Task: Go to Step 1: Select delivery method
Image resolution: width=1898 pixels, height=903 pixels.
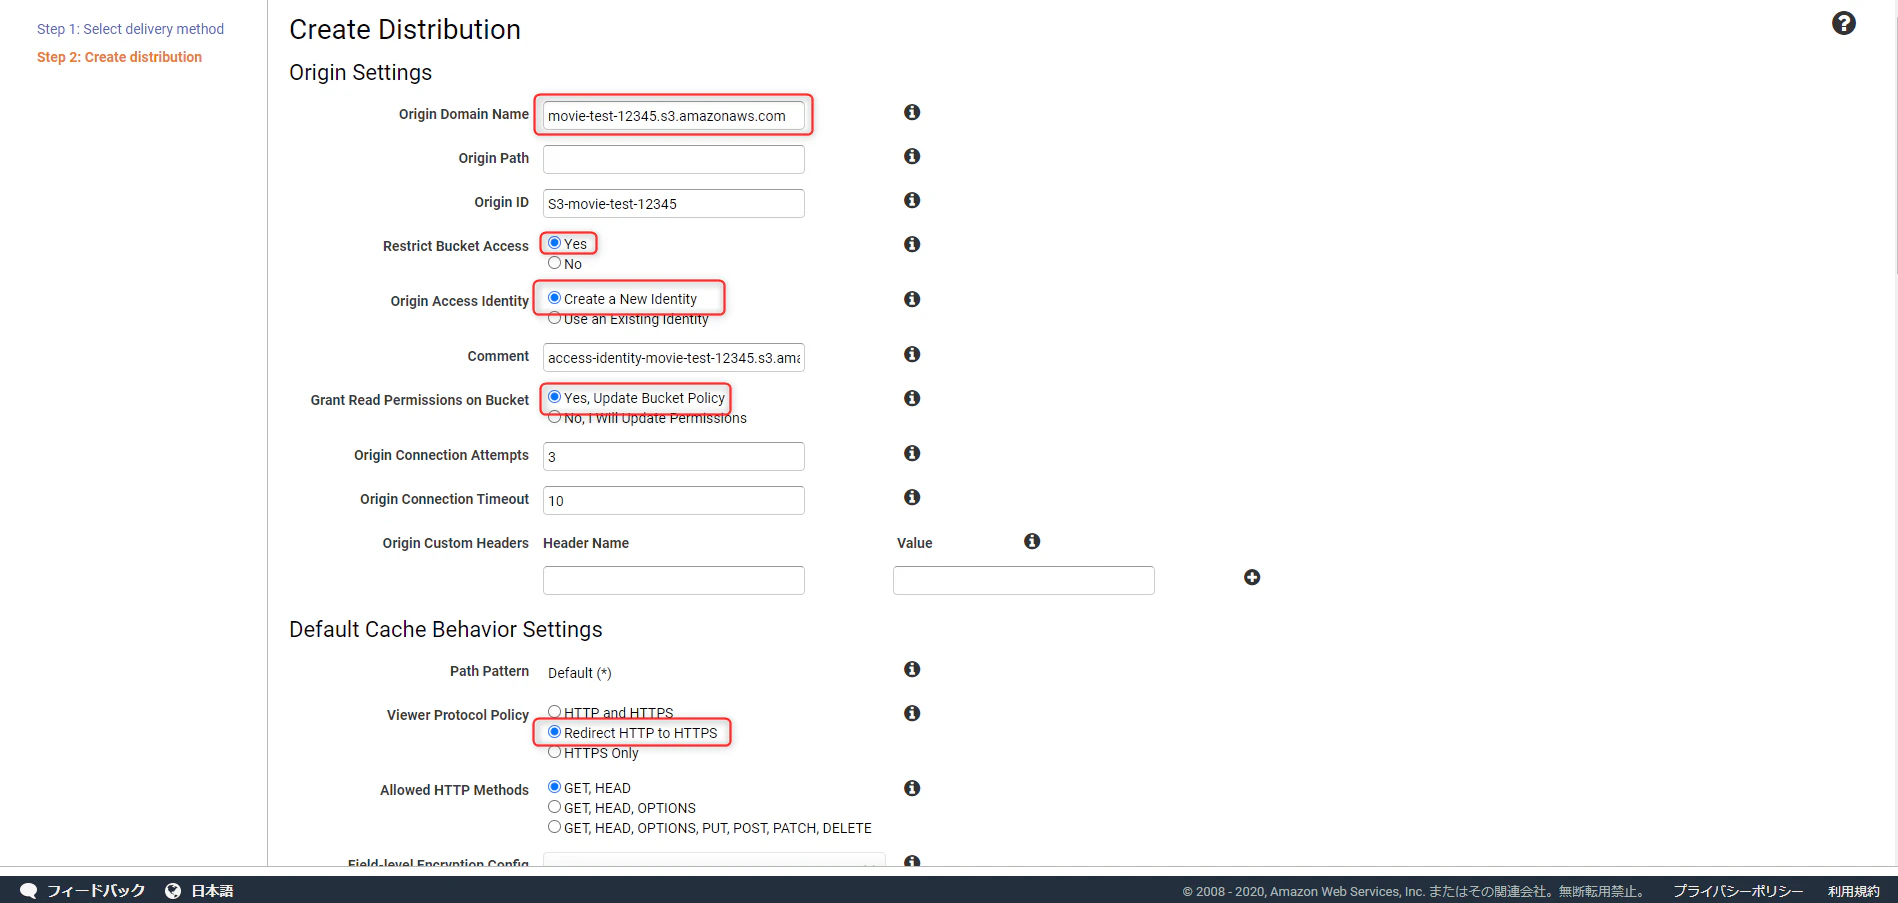Action: point(130,29)
